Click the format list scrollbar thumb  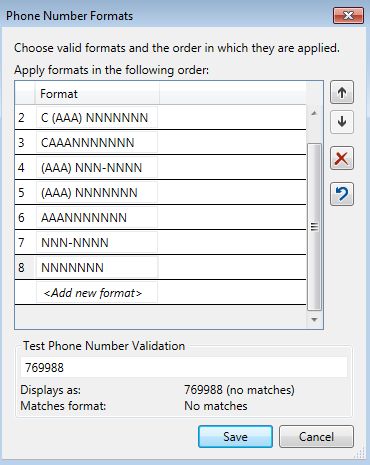click(x=314, y=227)
